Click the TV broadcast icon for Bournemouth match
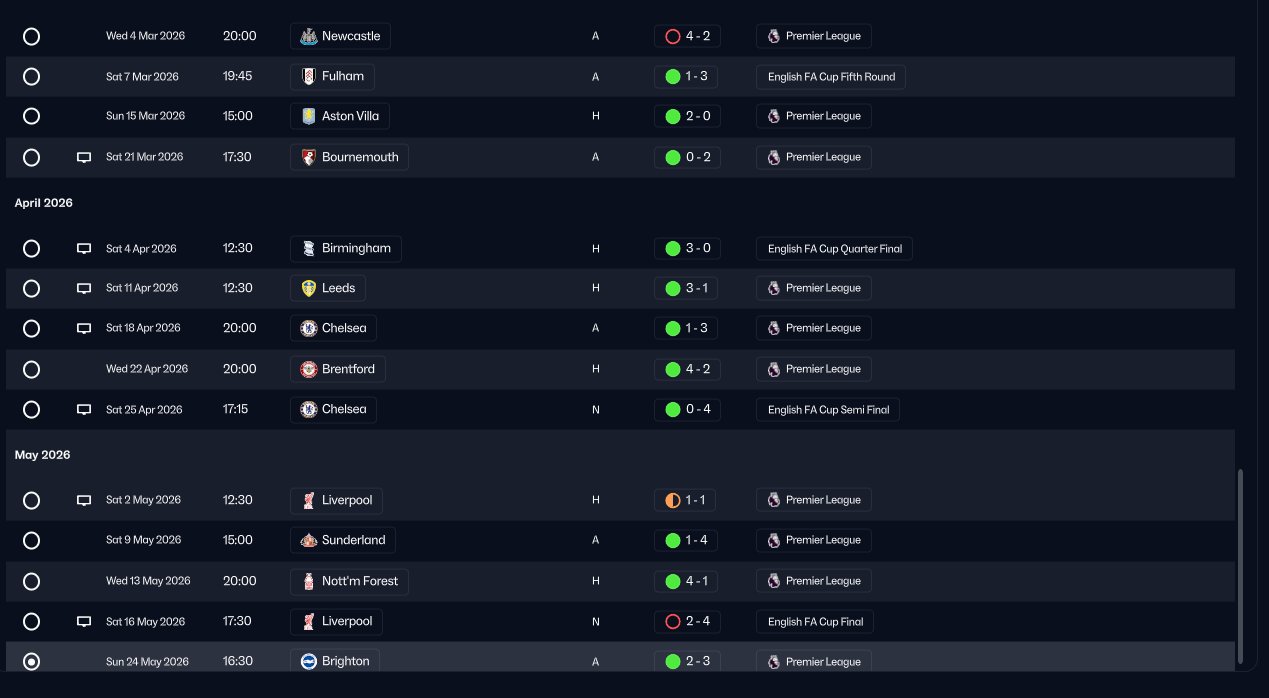Screen dimensions: 1269x698 [x=84, y=157]
